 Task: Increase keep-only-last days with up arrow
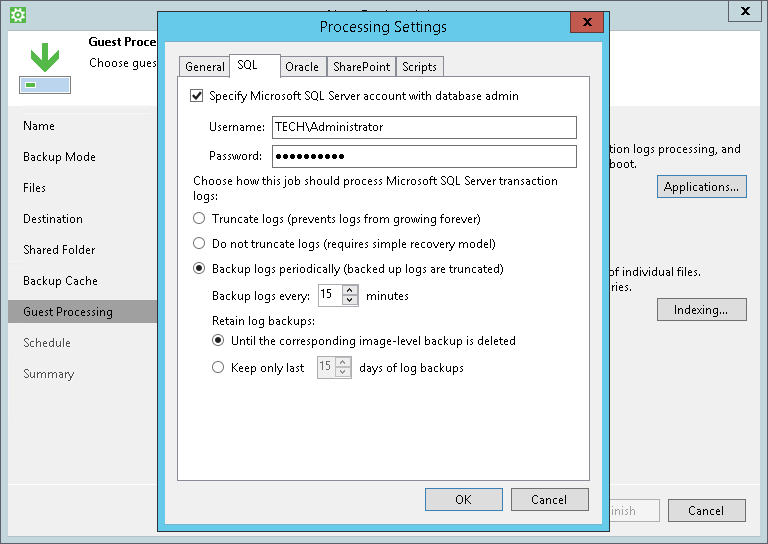click(x=343, y=362)
